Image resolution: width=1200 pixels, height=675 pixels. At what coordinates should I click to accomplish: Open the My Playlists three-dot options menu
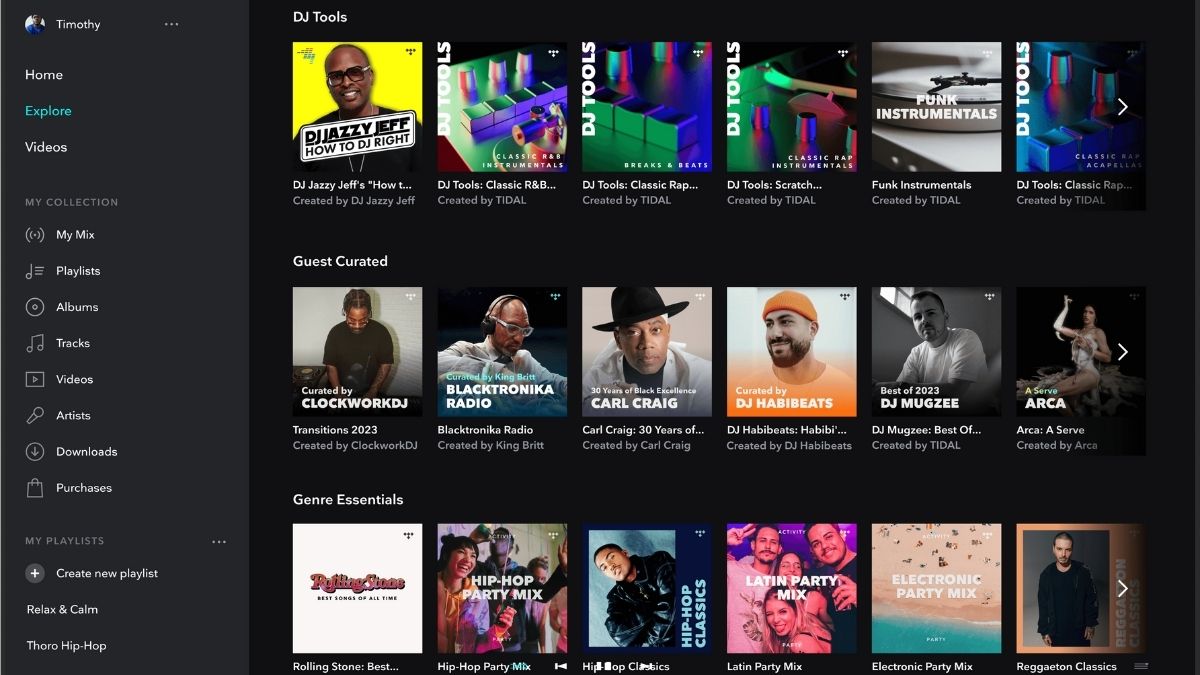(x=219, y=542)
